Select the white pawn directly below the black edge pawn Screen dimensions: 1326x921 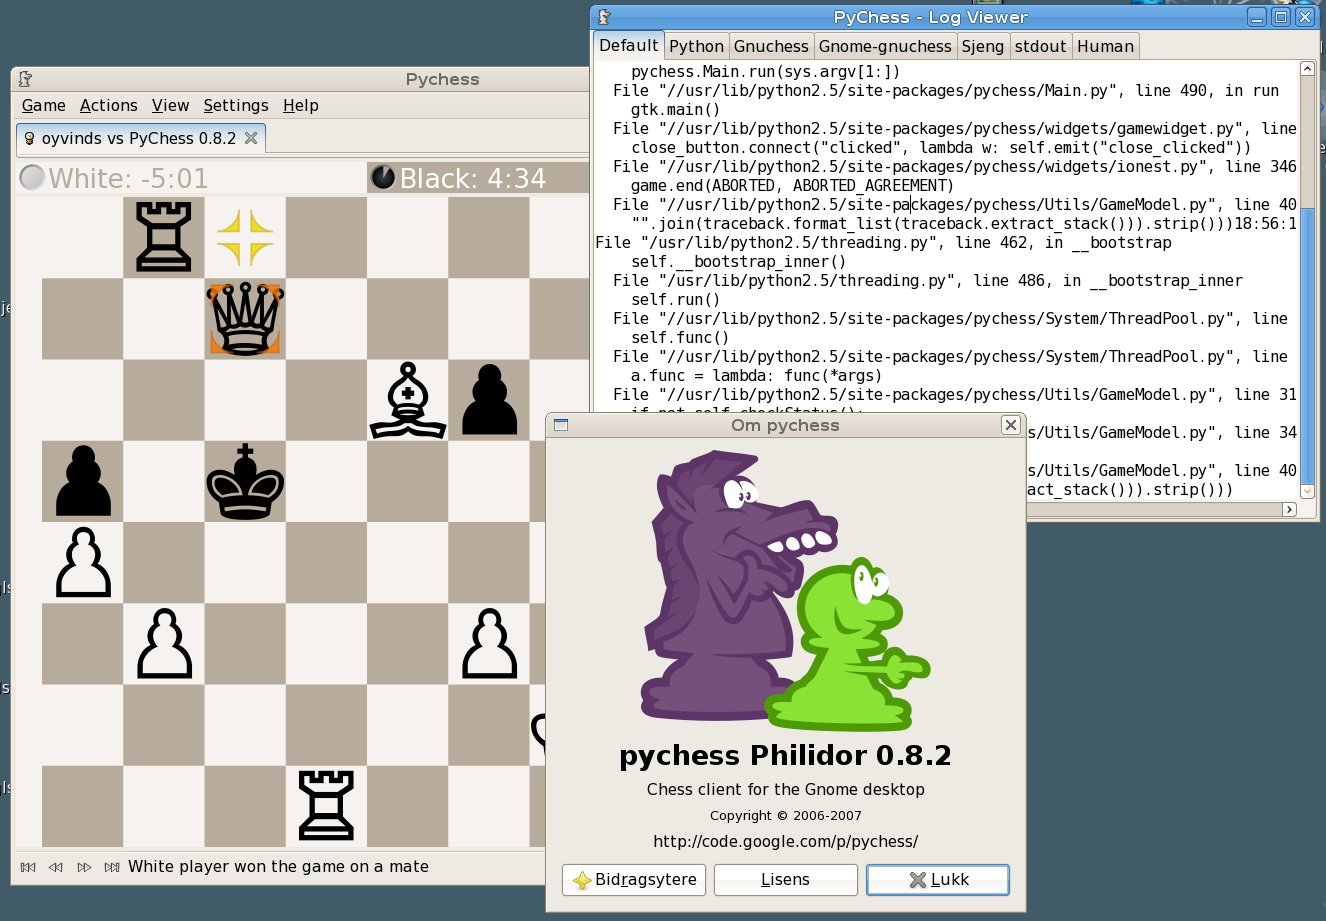point(83,562)
